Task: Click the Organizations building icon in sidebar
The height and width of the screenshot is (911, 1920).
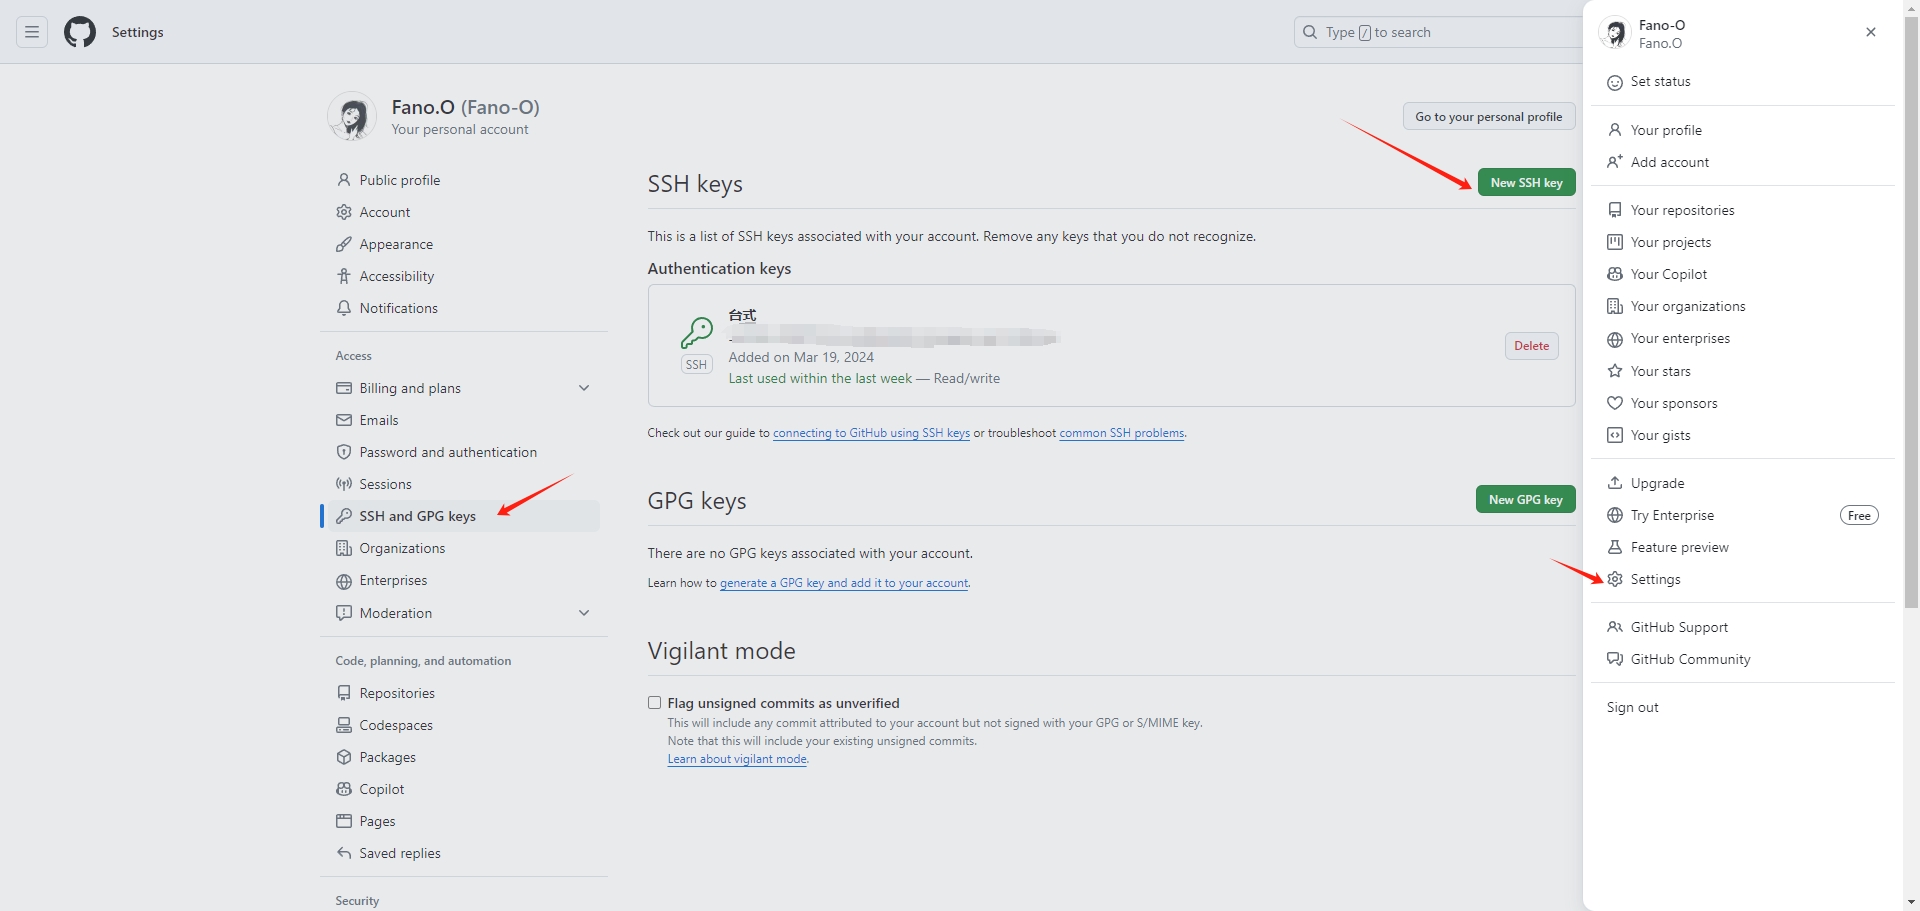Action: point(344,548)
